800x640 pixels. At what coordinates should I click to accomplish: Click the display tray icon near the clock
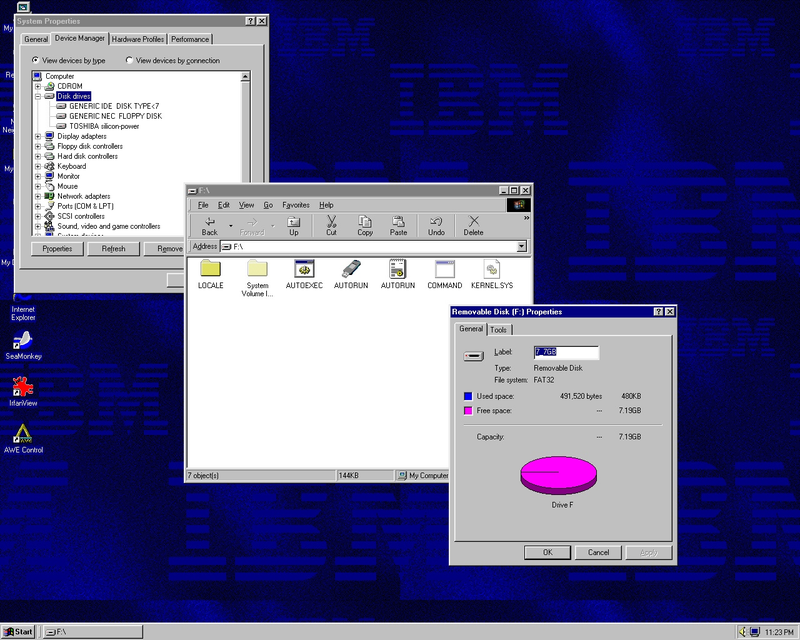coord(755,632)
